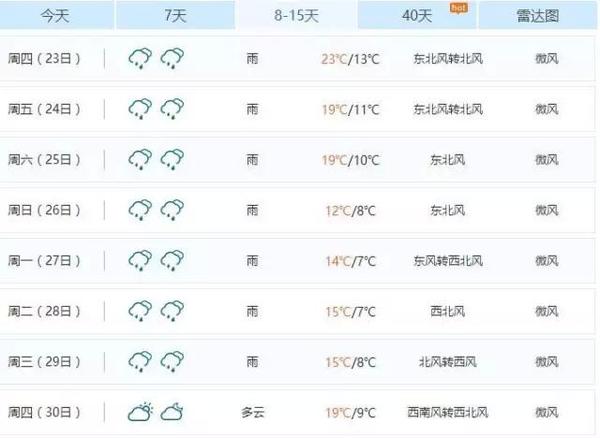Click the 23℃/13℃ temperature text
600x438 pixels.
(x=350, y=59)
